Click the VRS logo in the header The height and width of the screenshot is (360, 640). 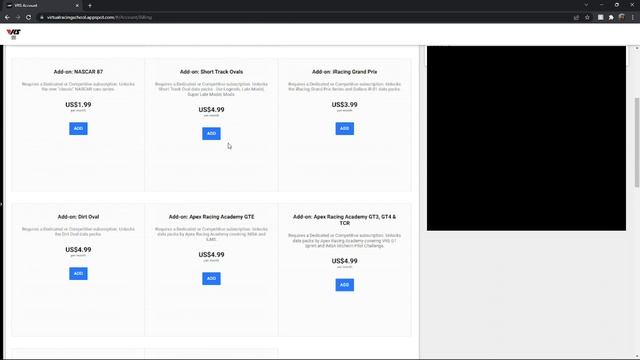click(x=13, y=32)
